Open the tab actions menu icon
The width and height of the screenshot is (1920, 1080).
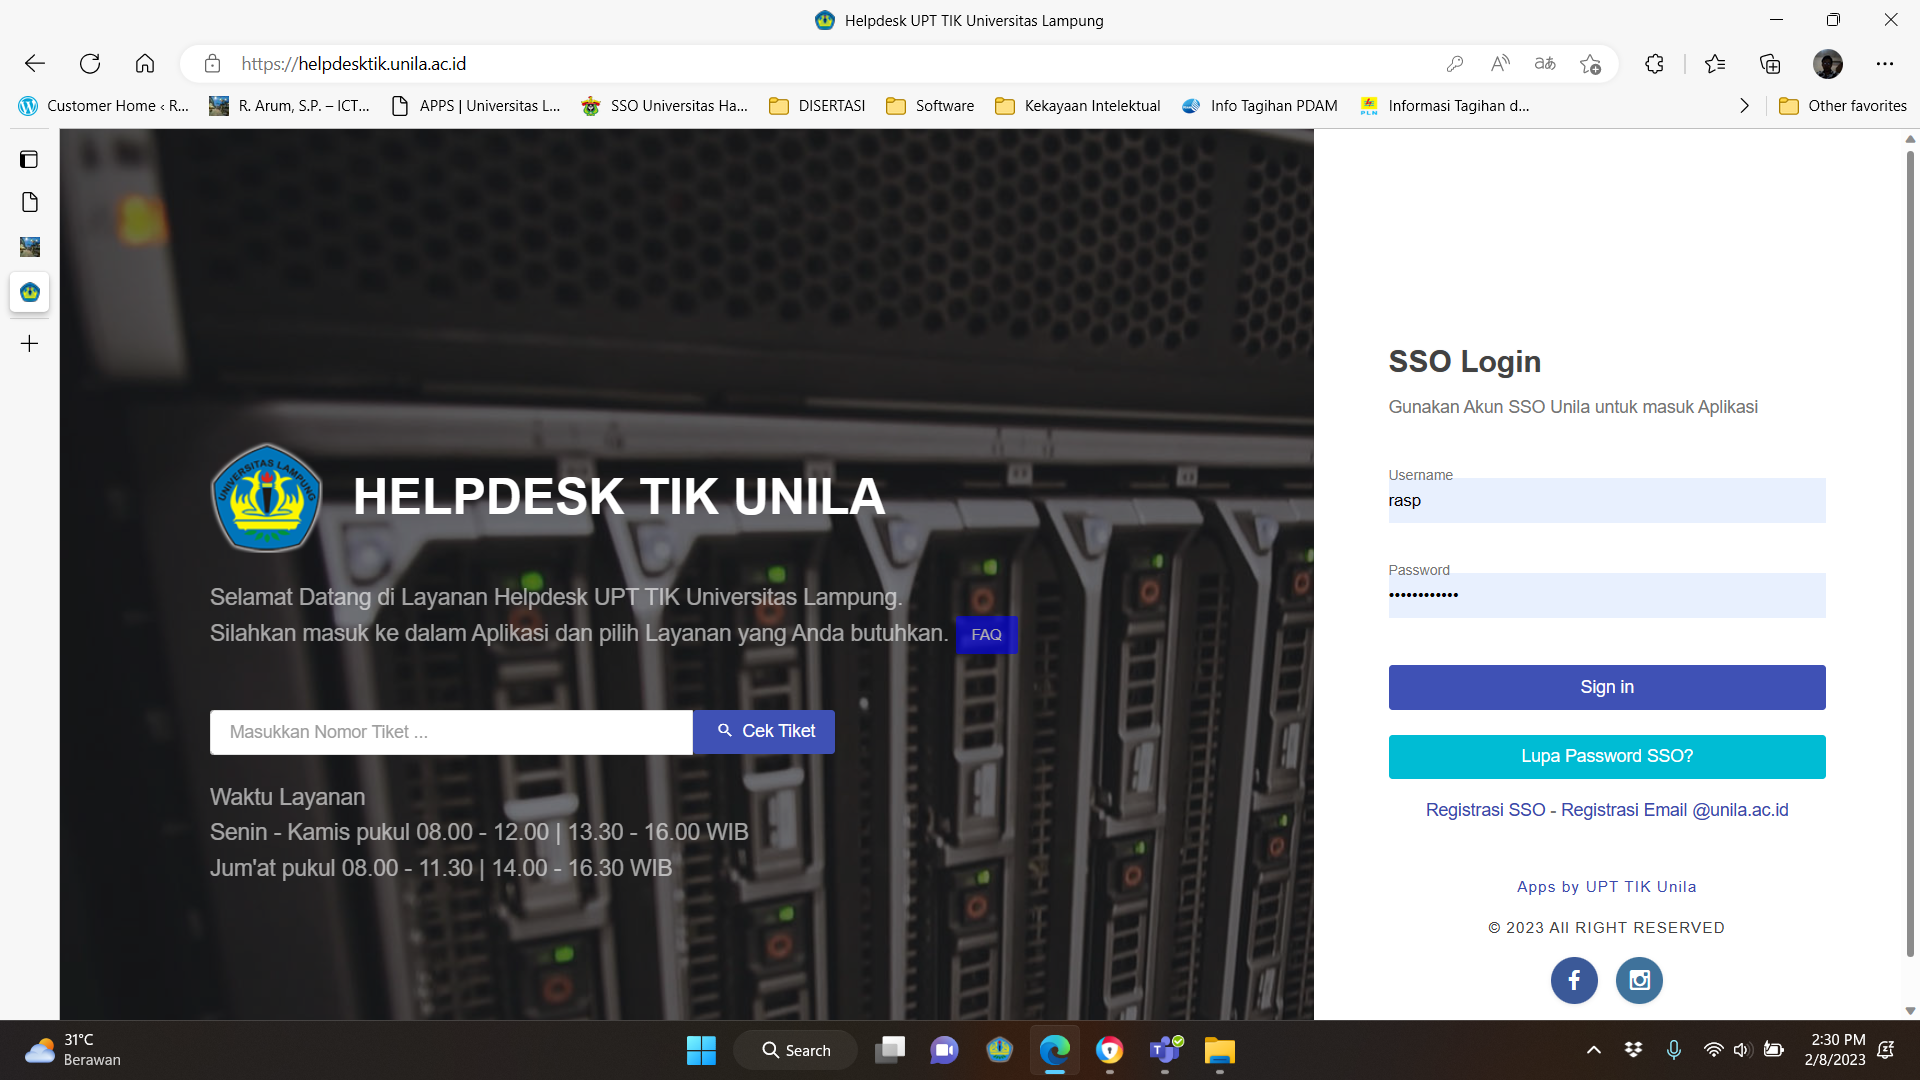tap(29, 159)
